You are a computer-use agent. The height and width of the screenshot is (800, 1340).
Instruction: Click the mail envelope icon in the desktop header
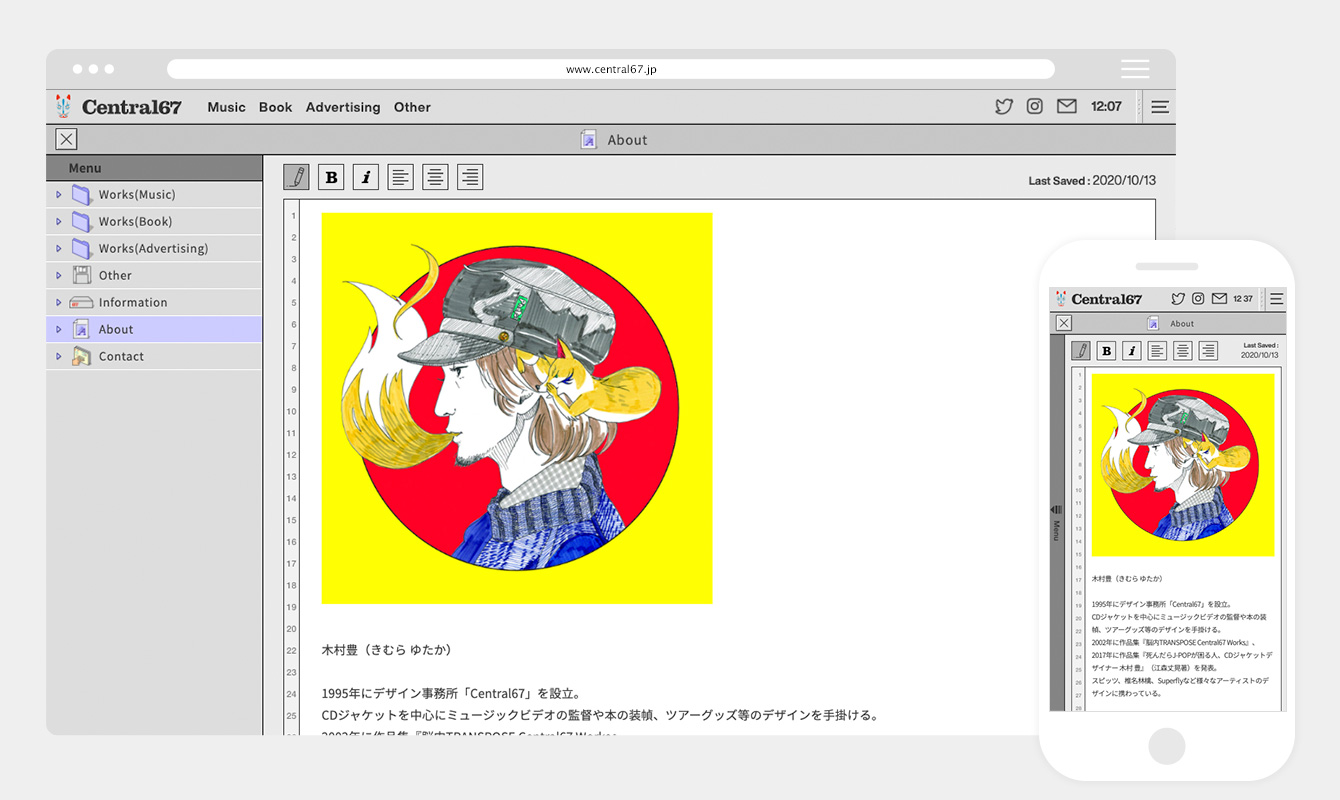[1067, 106]
